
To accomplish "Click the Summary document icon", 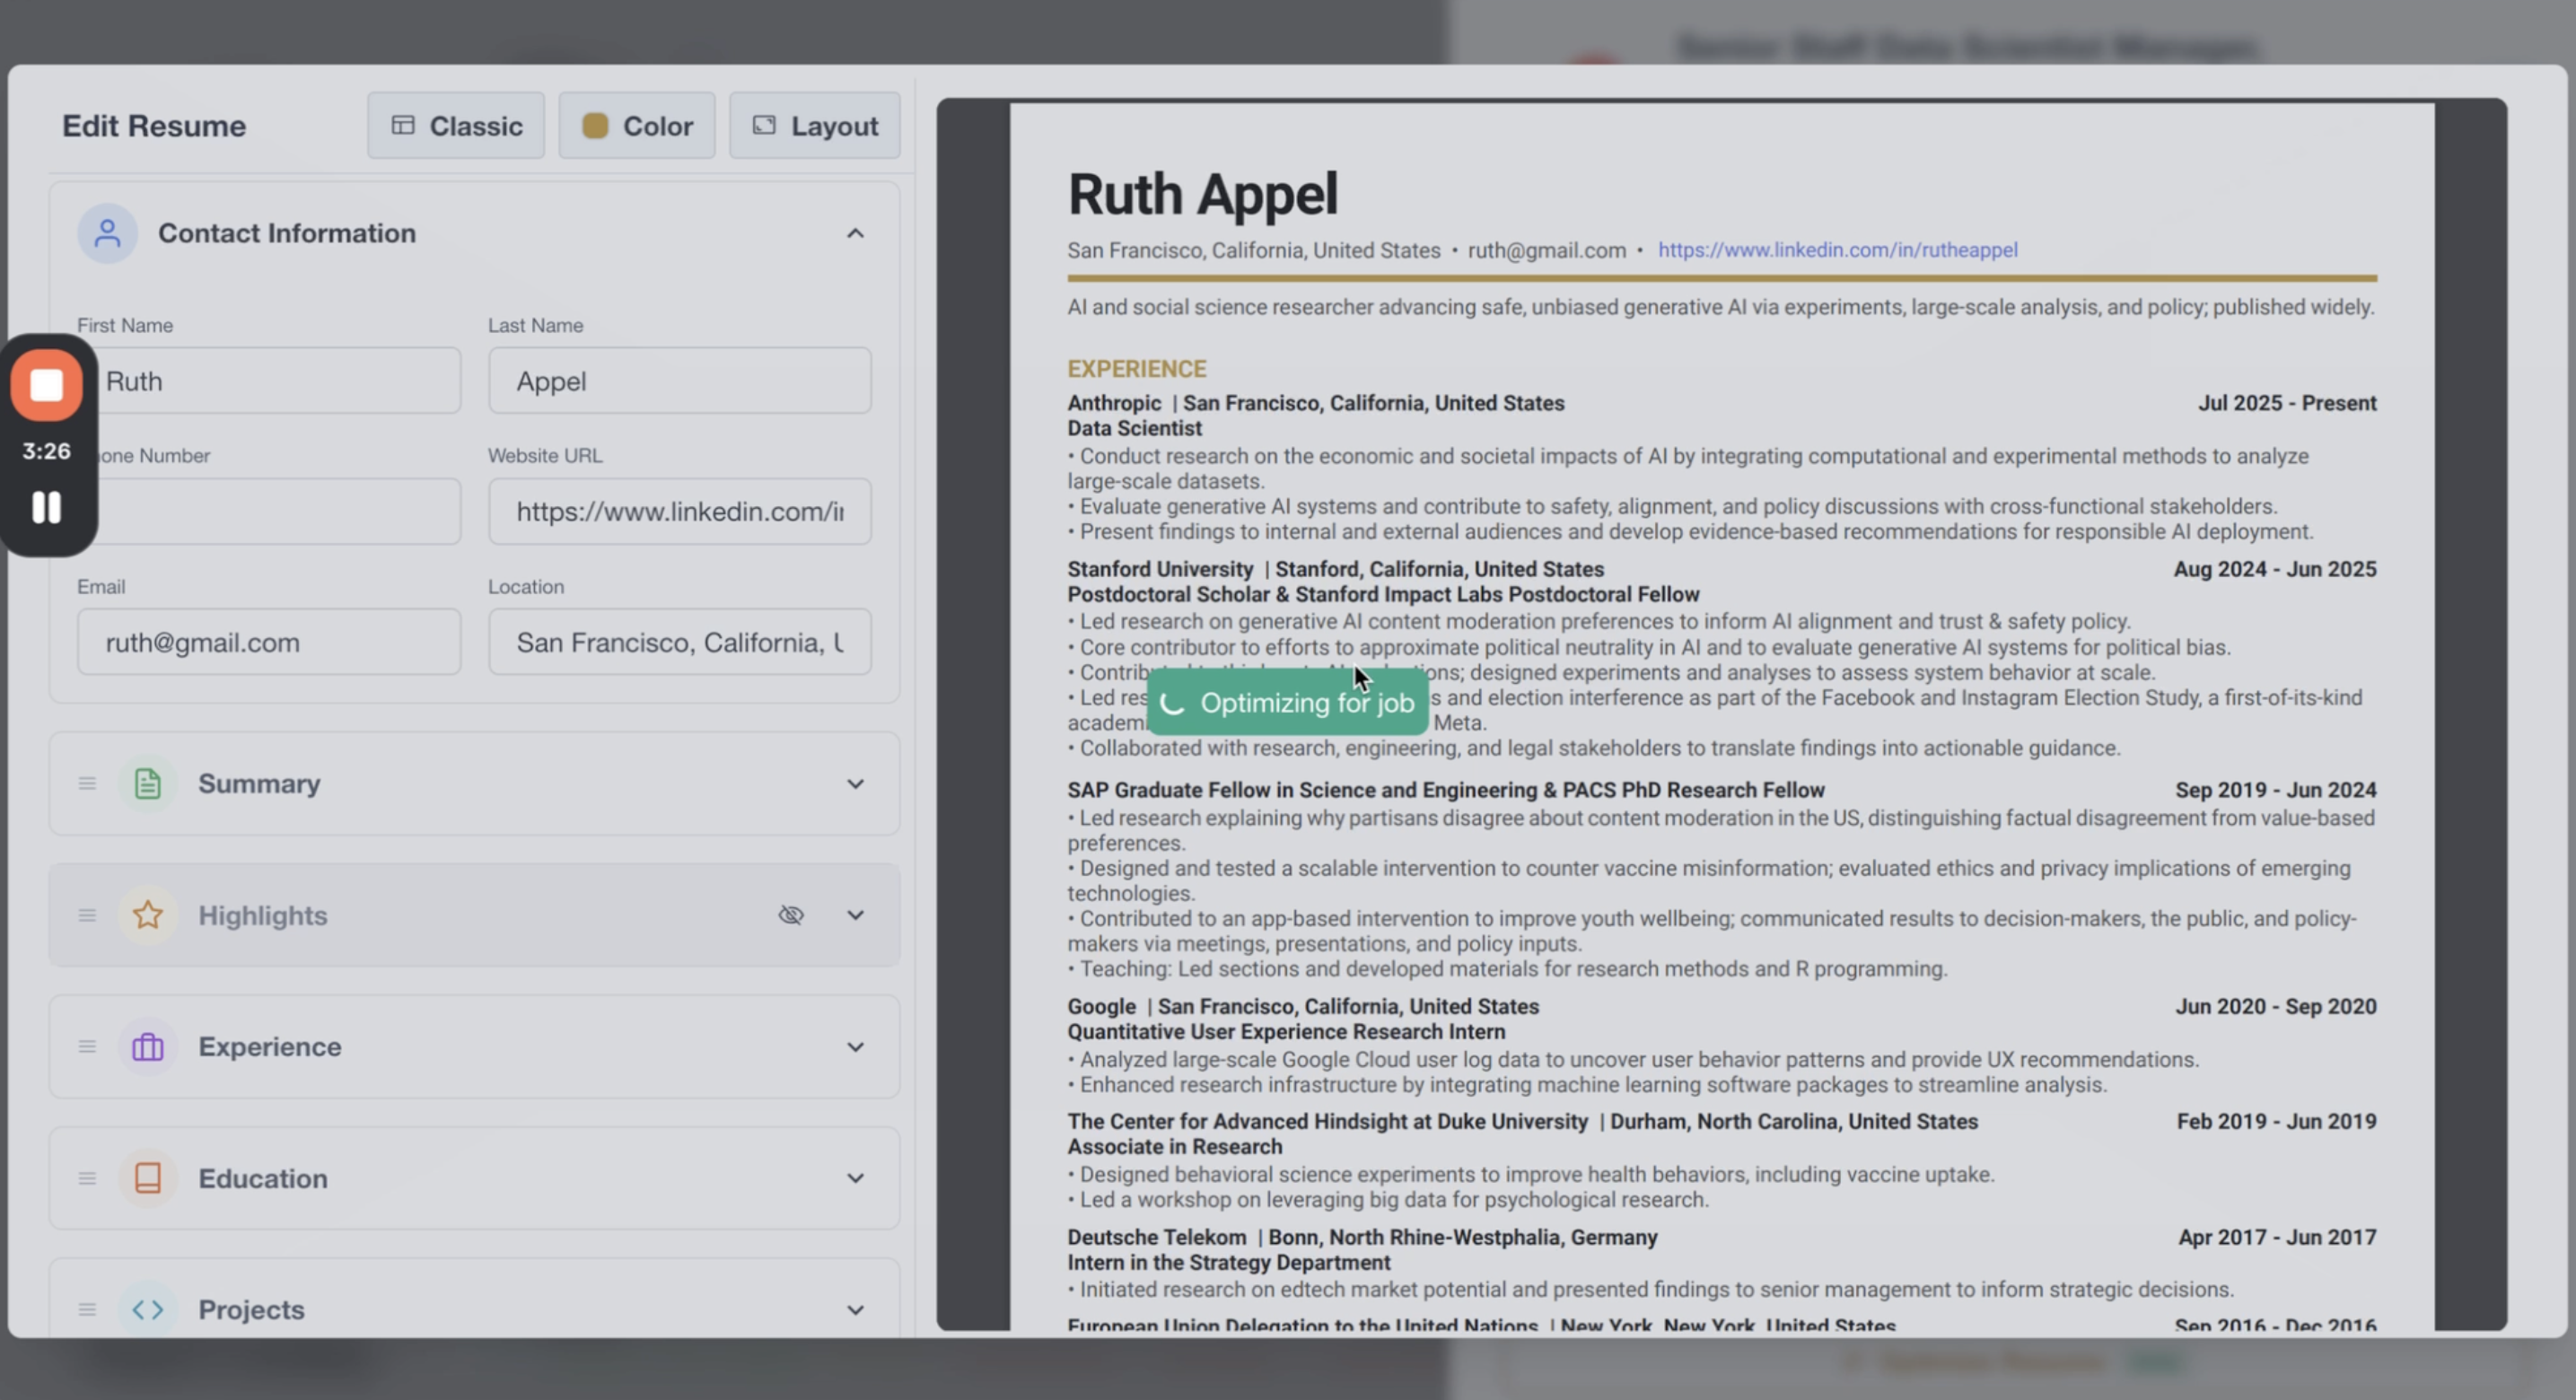I will click(x=147, y=784).
